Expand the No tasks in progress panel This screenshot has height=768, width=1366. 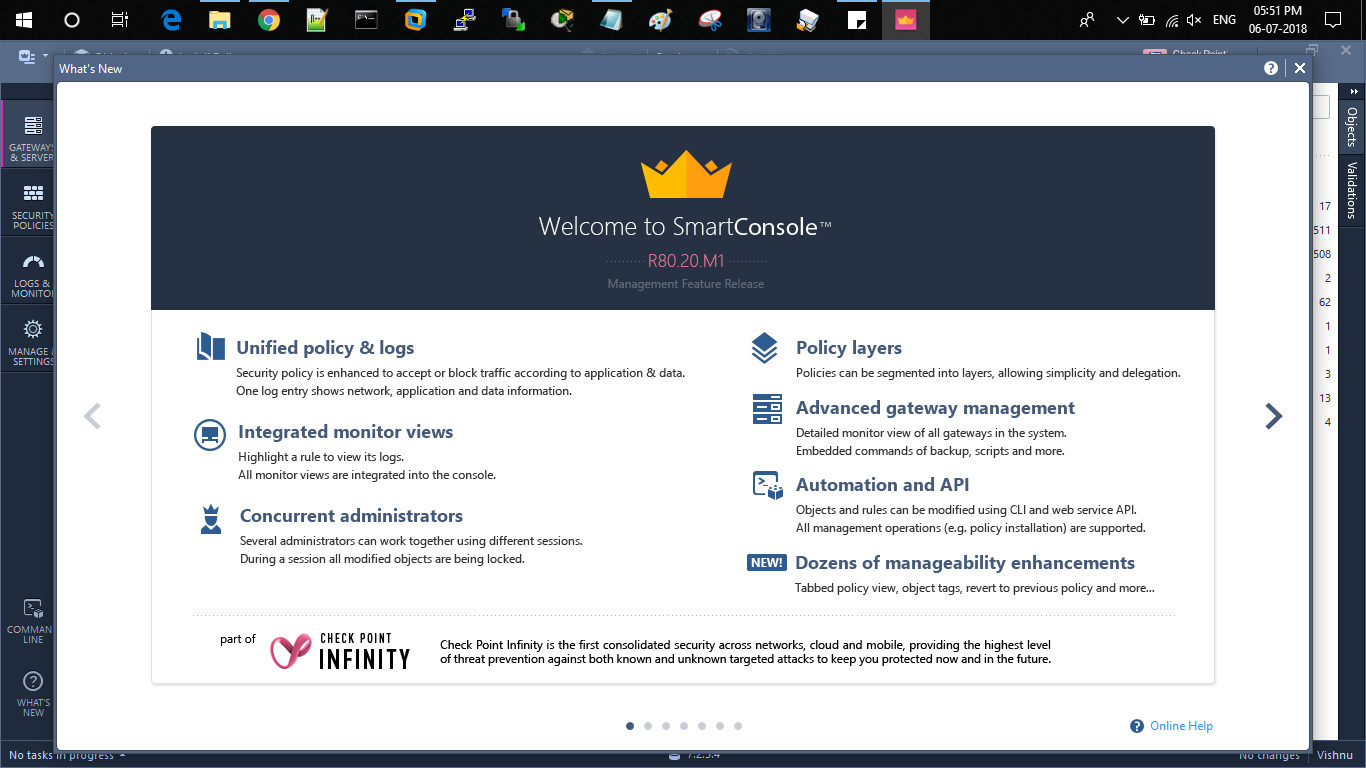68,755
